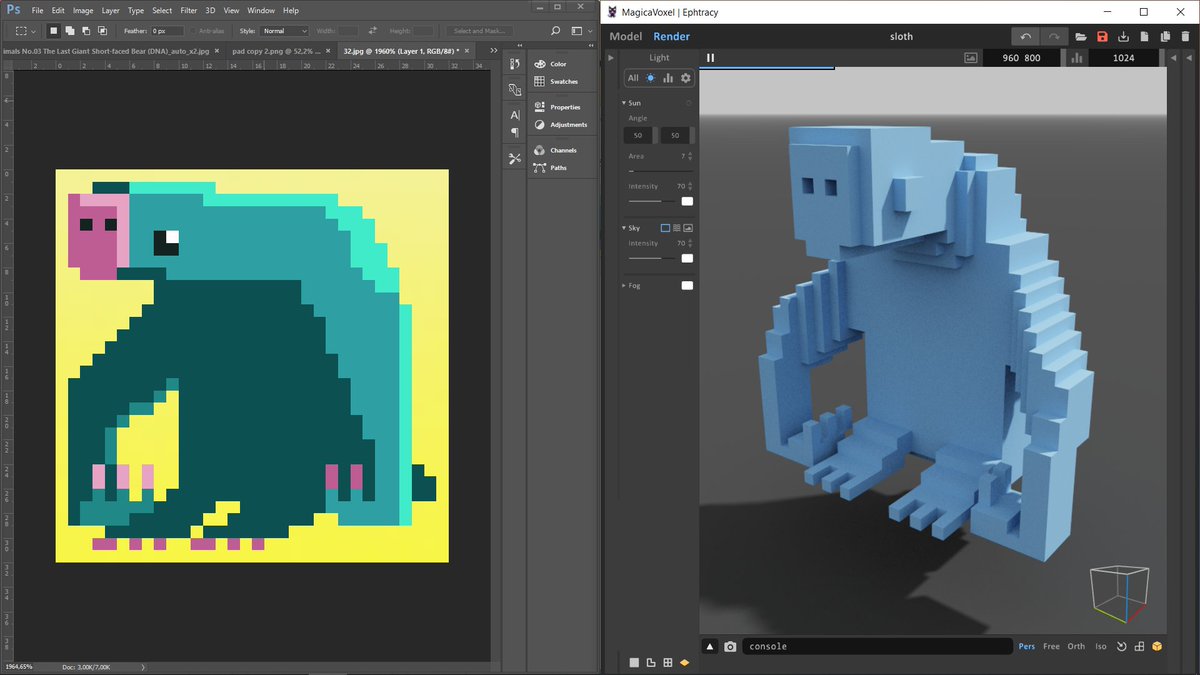Choose Intersect with selection mode icon

point(104,31)
